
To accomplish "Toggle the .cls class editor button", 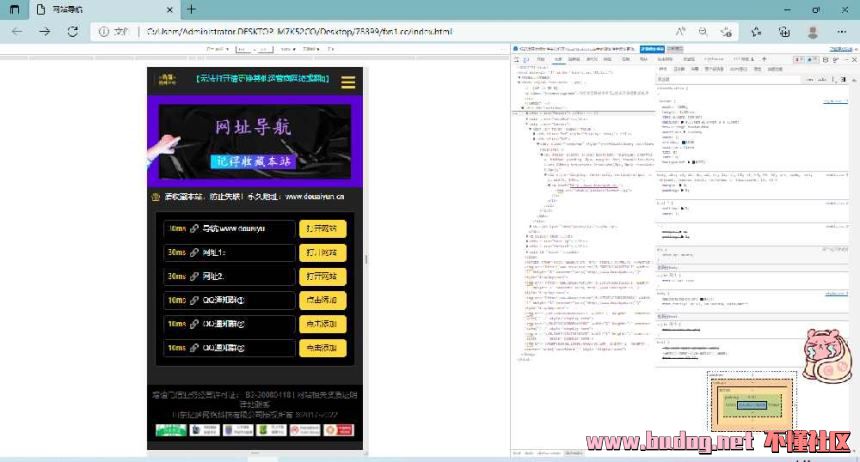I will tap(824, 80).
